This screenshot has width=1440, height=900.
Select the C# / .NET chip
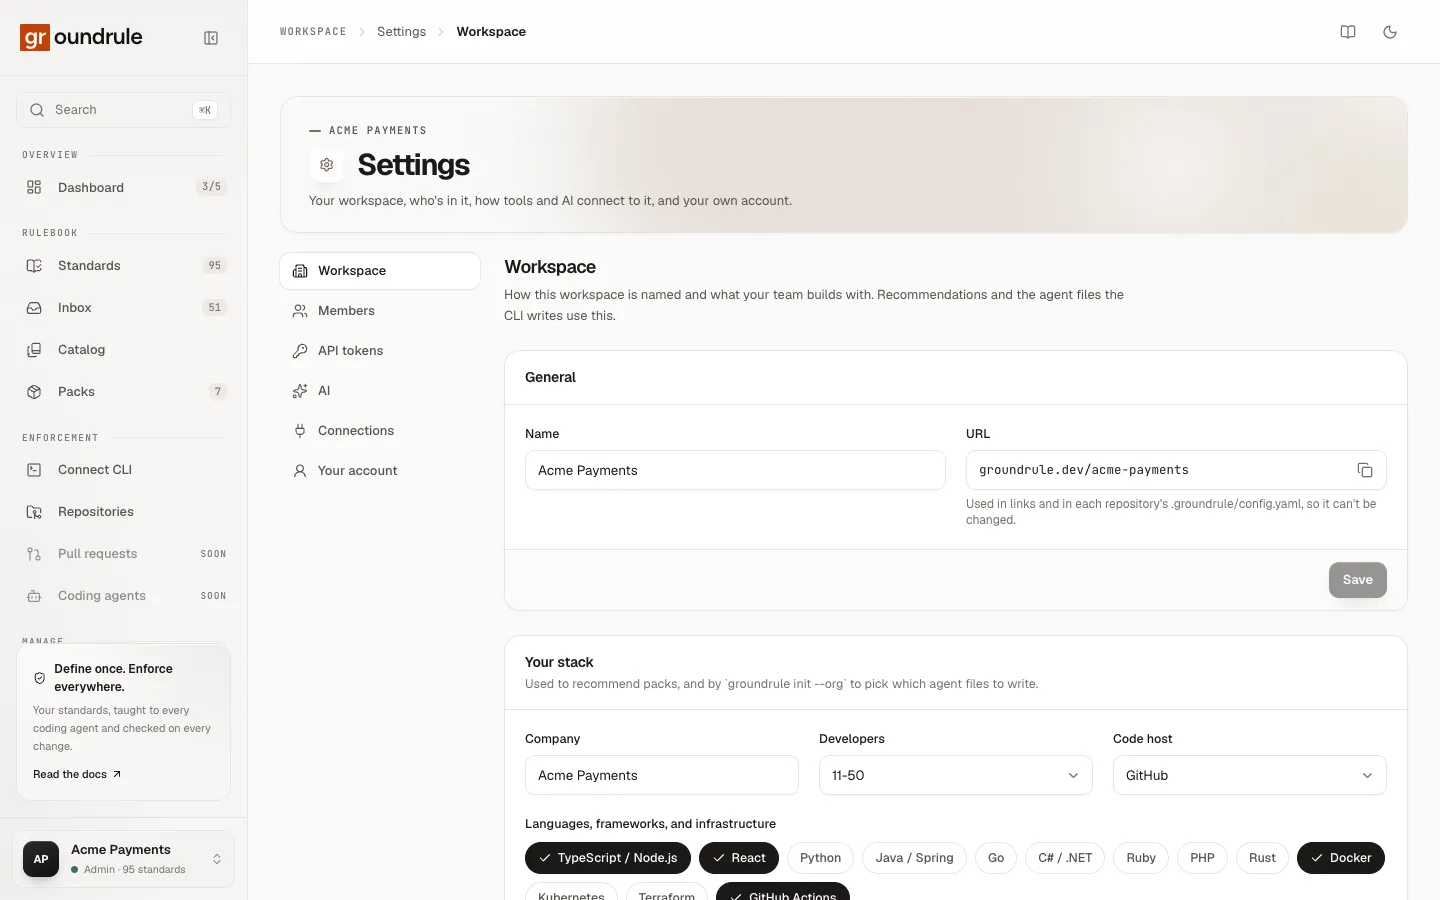pos(1065,858)
